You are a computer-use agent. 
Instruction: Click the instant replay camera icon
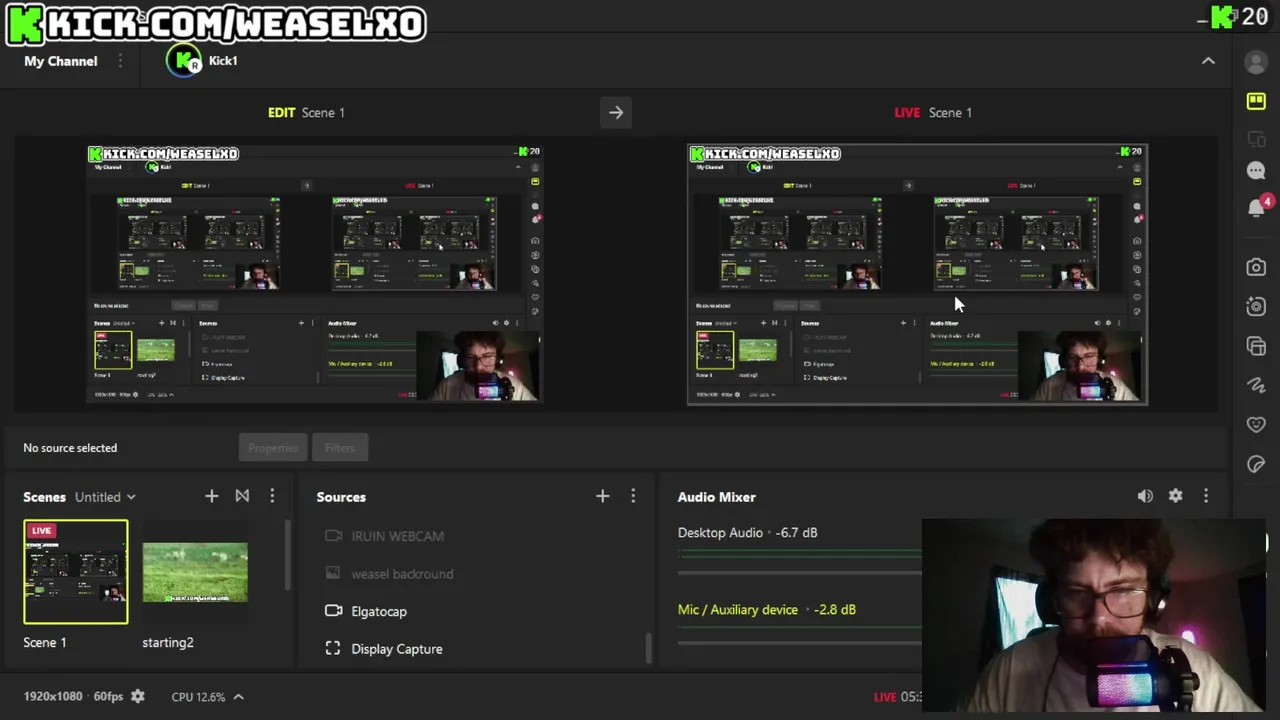coord(1256,306)
